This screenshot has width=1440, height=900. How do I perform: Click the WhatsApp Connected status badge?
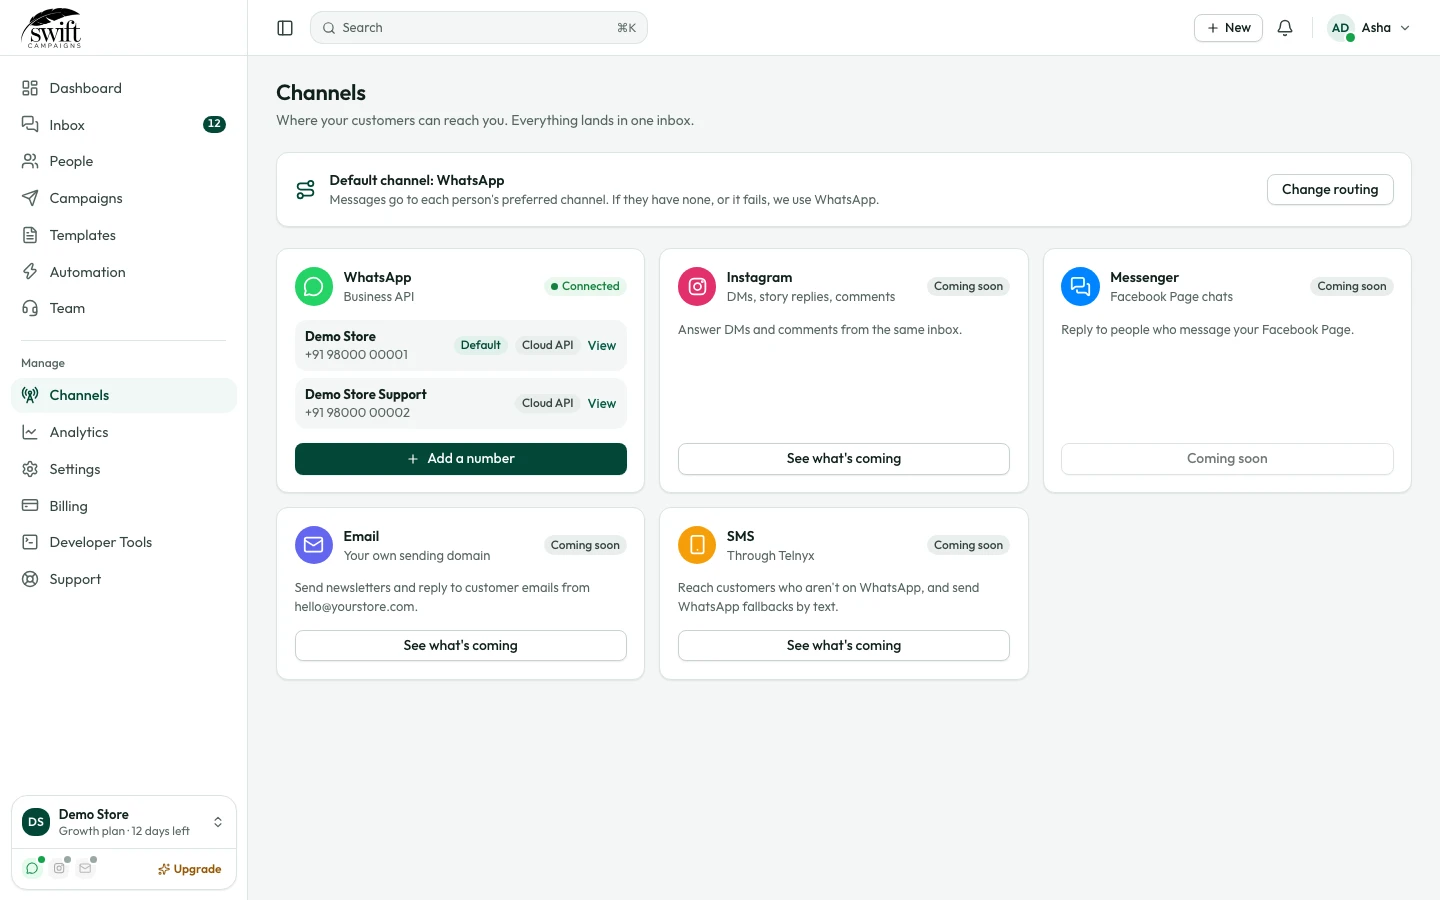pyautogui.click(x=585, y=286)
